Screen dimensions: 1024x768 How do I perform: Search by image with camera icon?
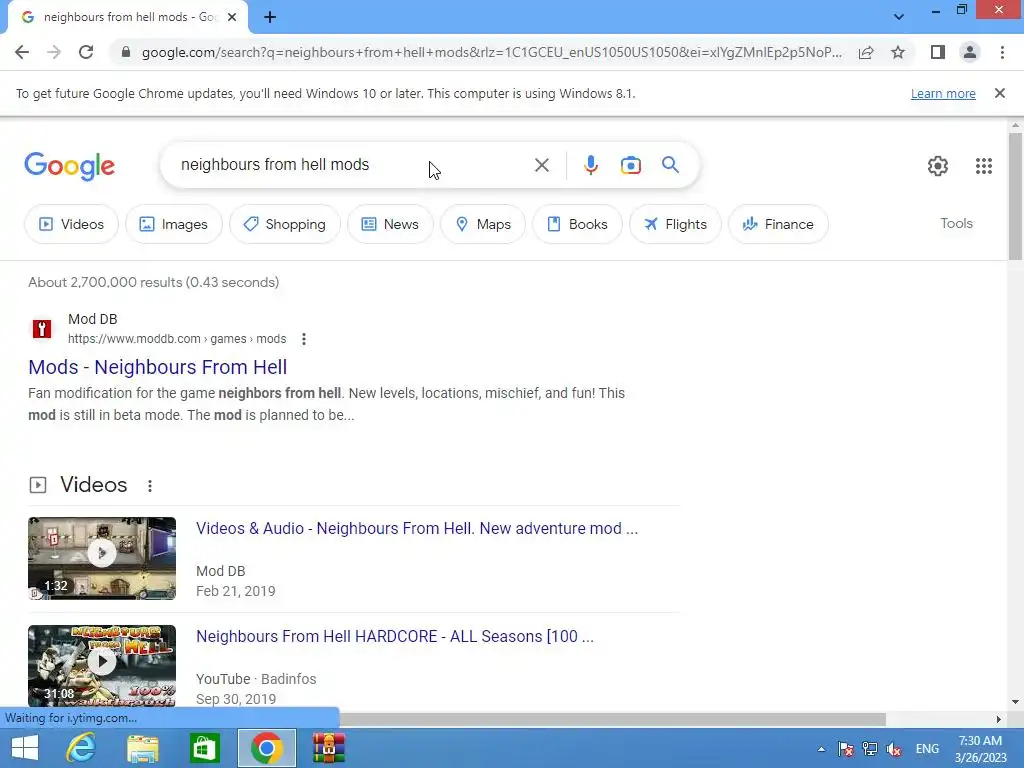630,165
